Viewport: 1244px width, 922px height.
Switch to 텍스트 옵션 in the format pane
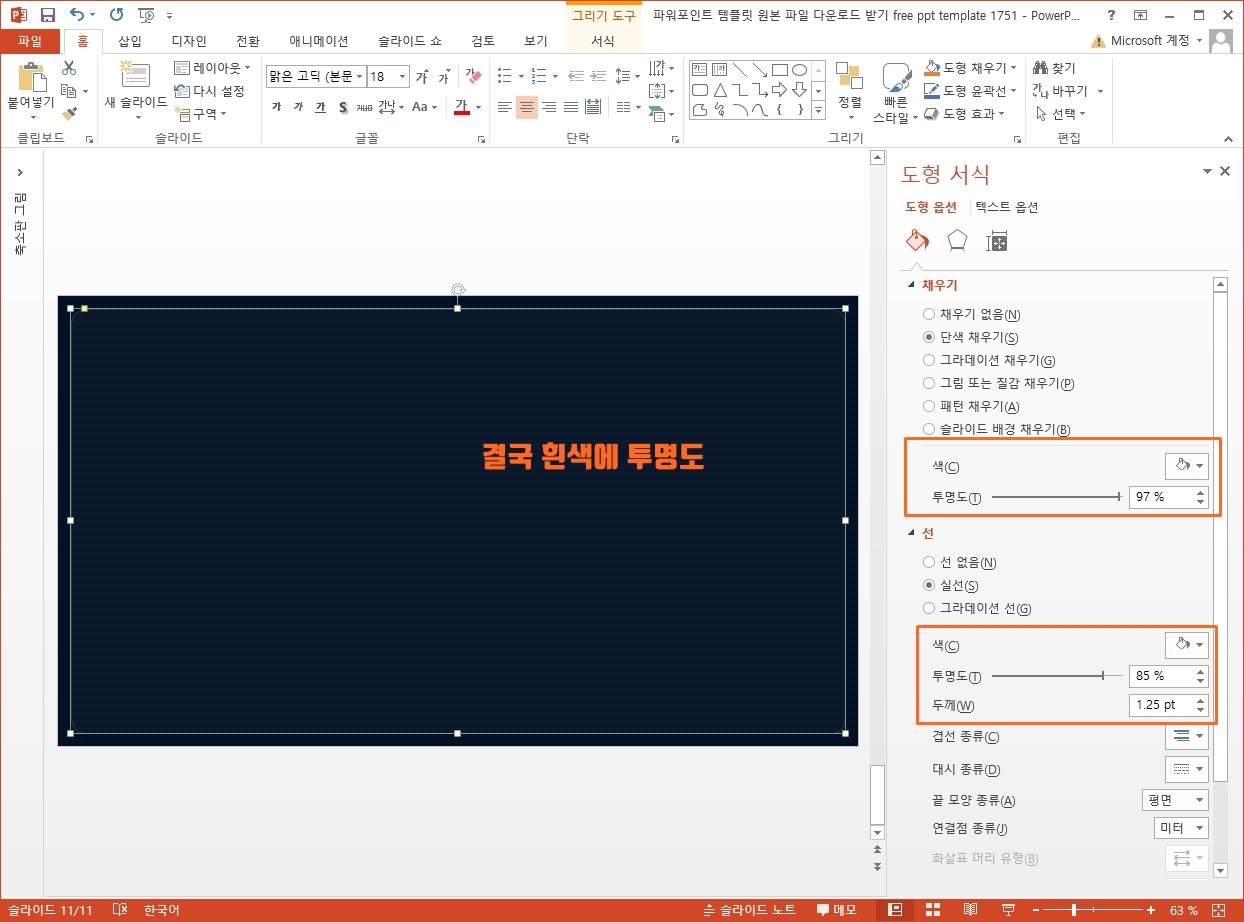1006,207
